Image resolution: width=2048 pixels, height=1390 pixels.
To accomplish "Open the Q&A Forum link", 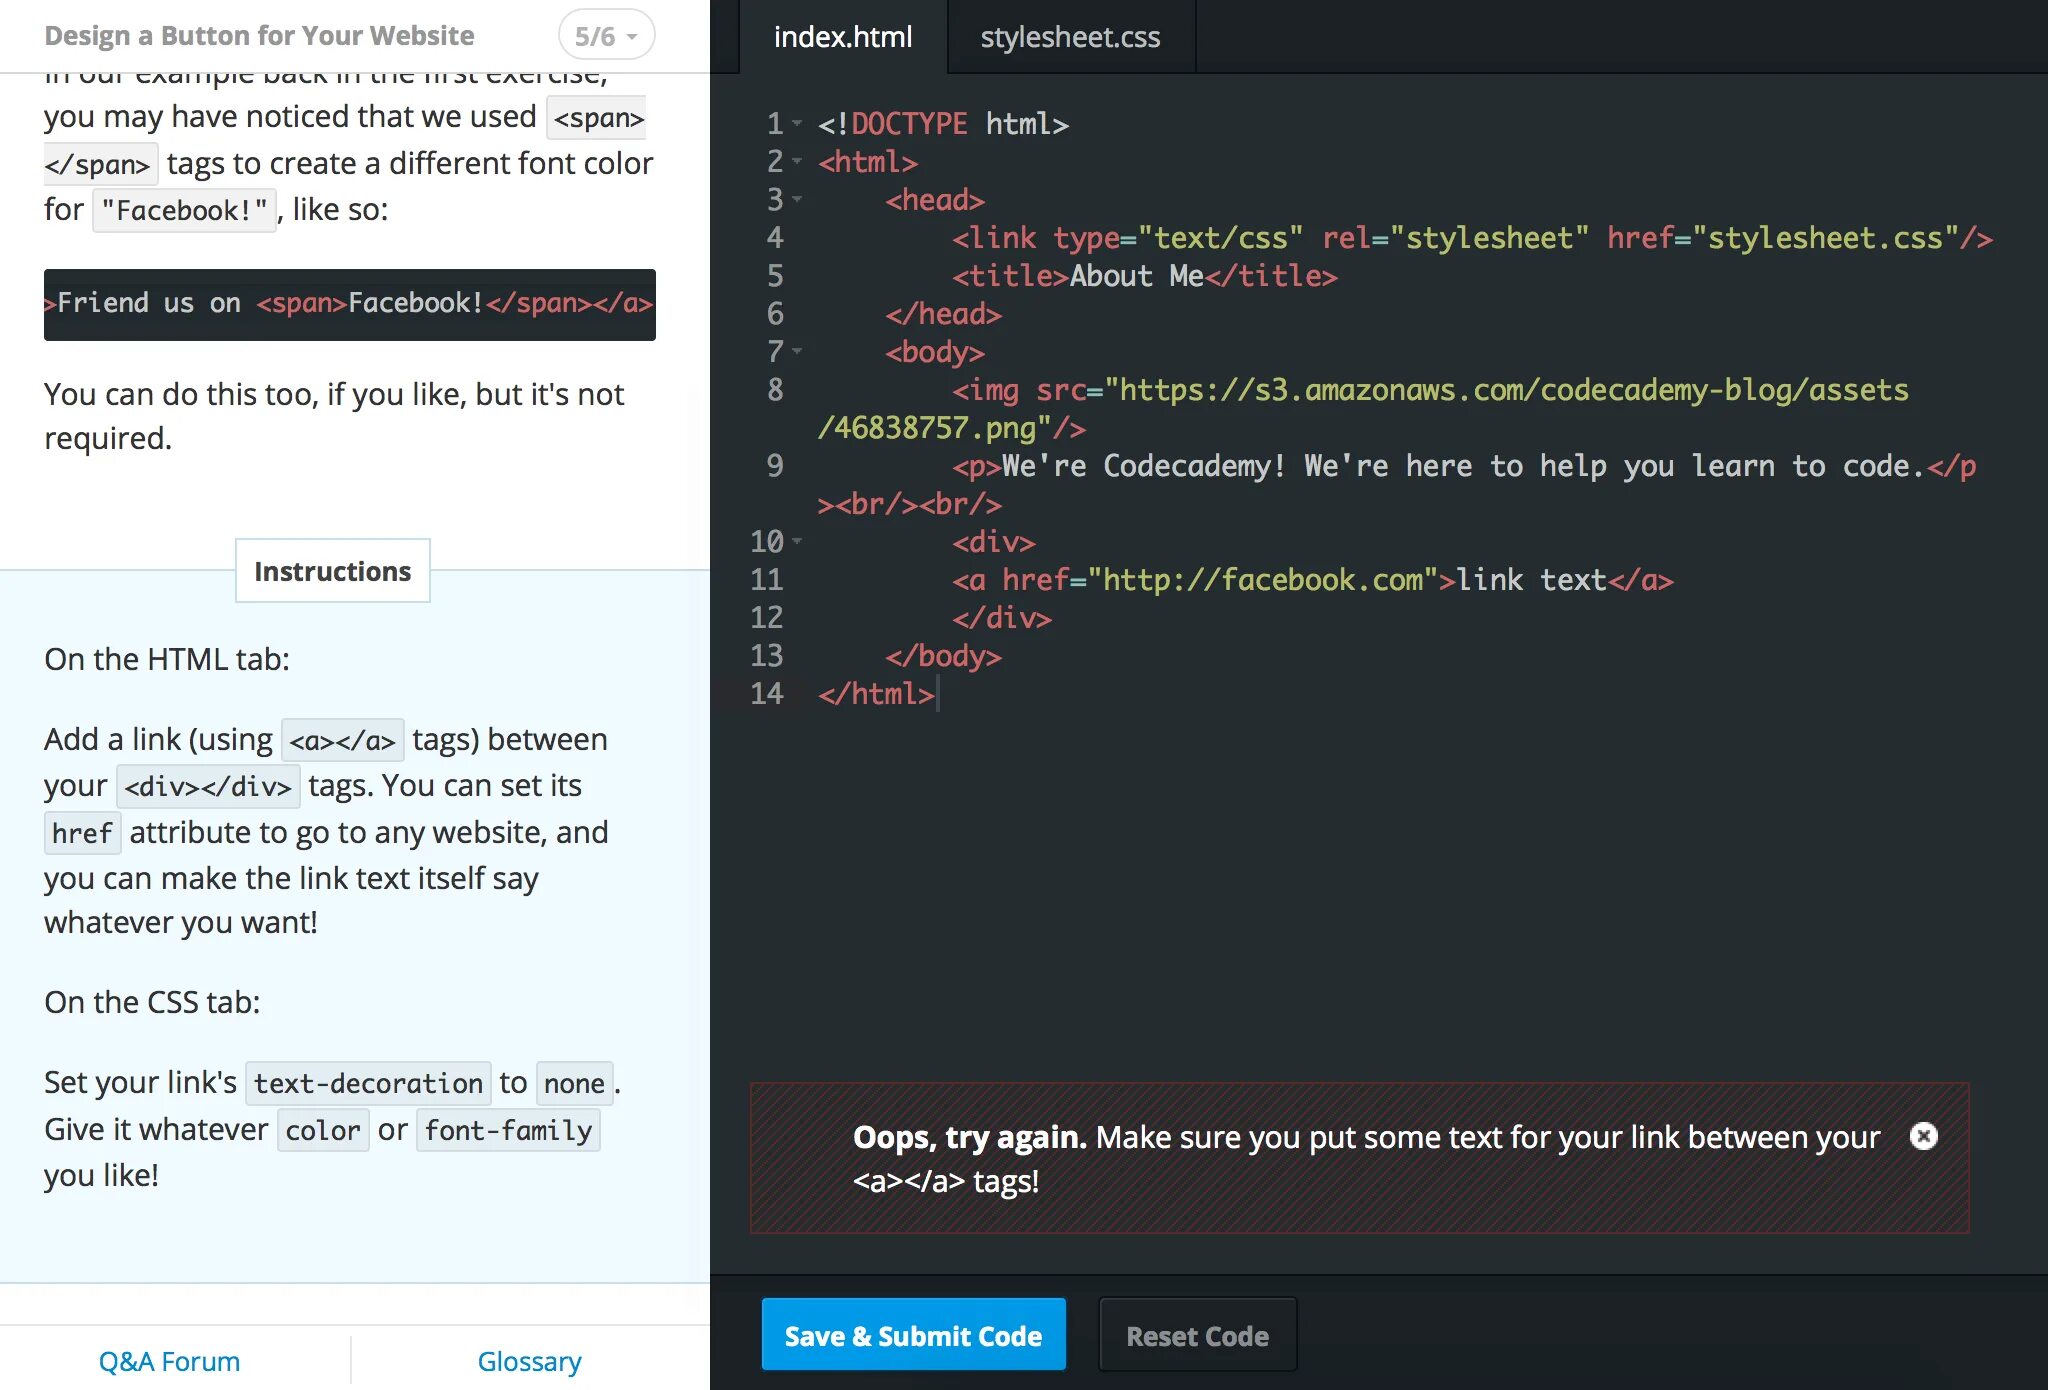I will (x=169, y=1361).
